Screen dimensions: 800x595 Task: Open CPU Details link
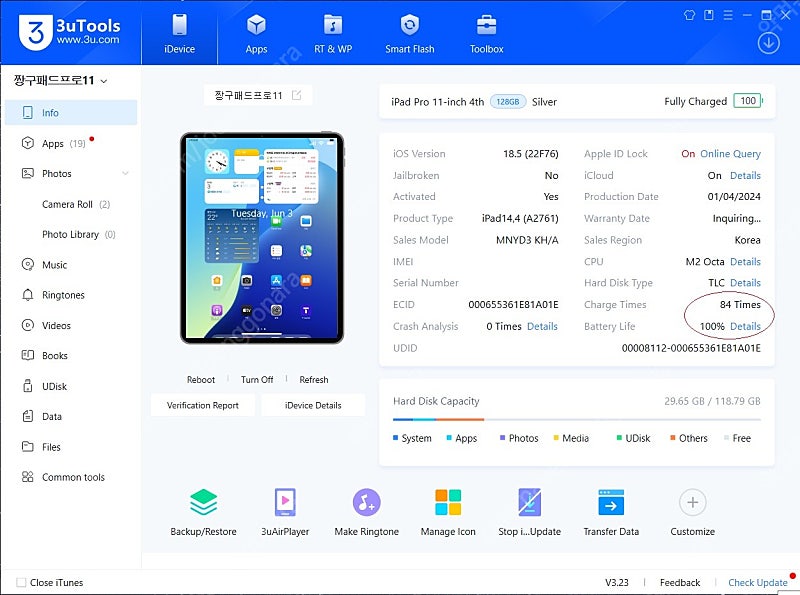pyautogui.click(x=745, y=262)
